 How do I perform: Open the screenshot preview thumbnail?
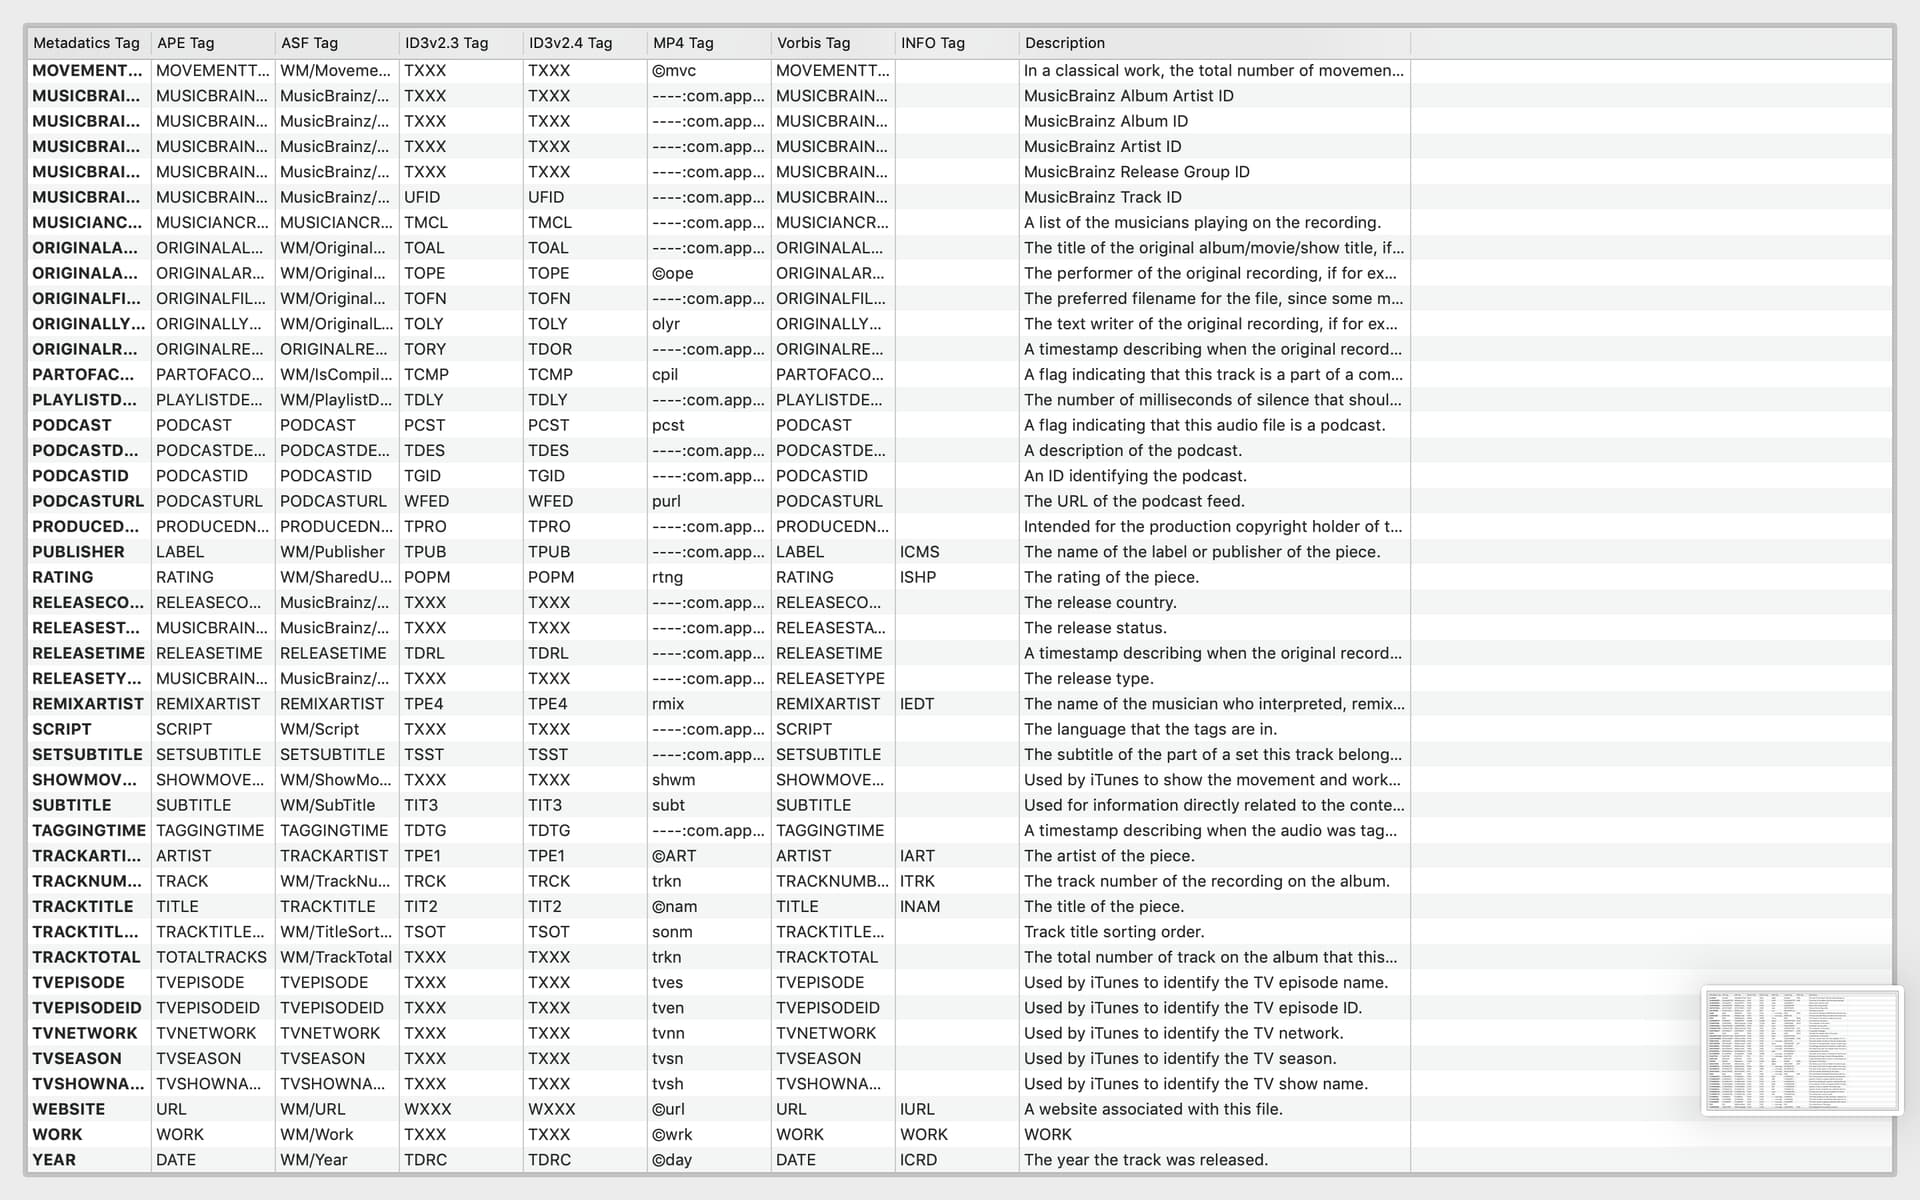click(x=1801, y=1050)
